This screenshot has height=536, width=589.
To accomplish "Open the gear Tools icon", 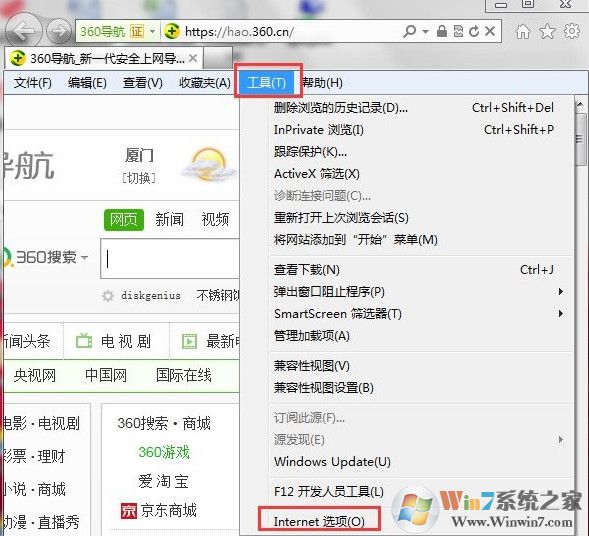I will (x=572, y=31).
